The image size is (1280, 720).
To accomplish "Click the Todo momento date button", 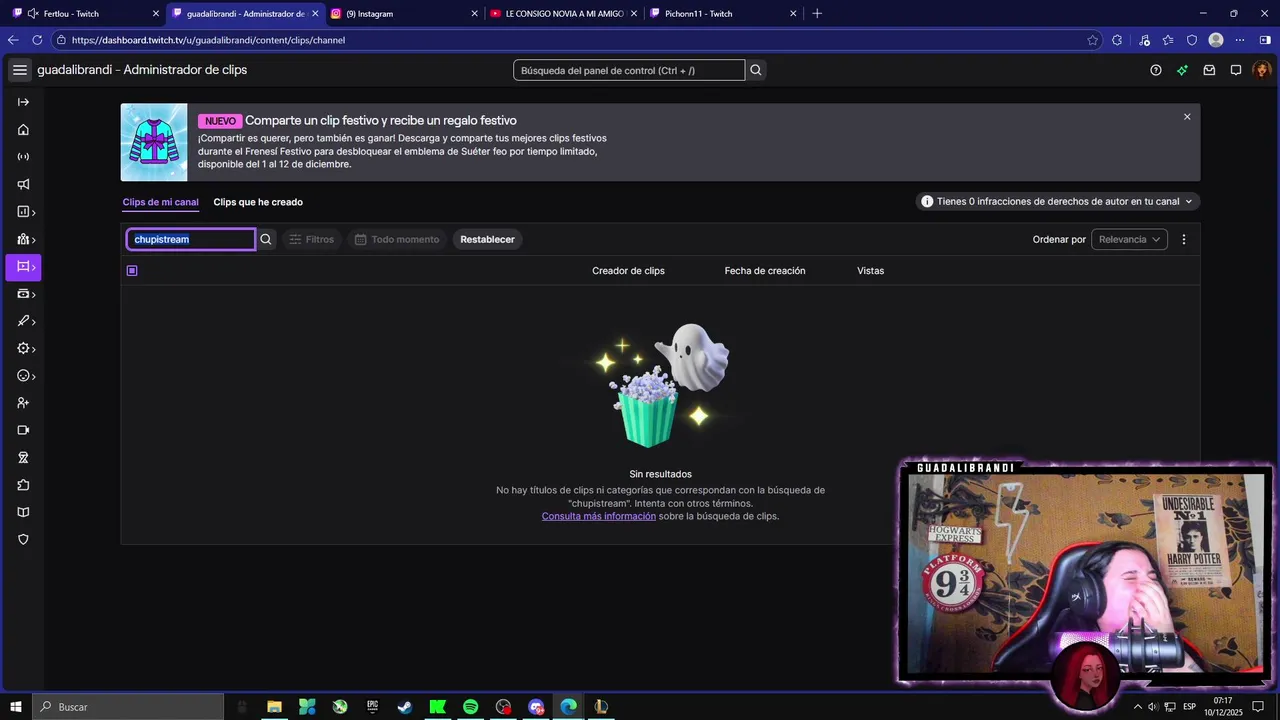I will pos(397,239).
